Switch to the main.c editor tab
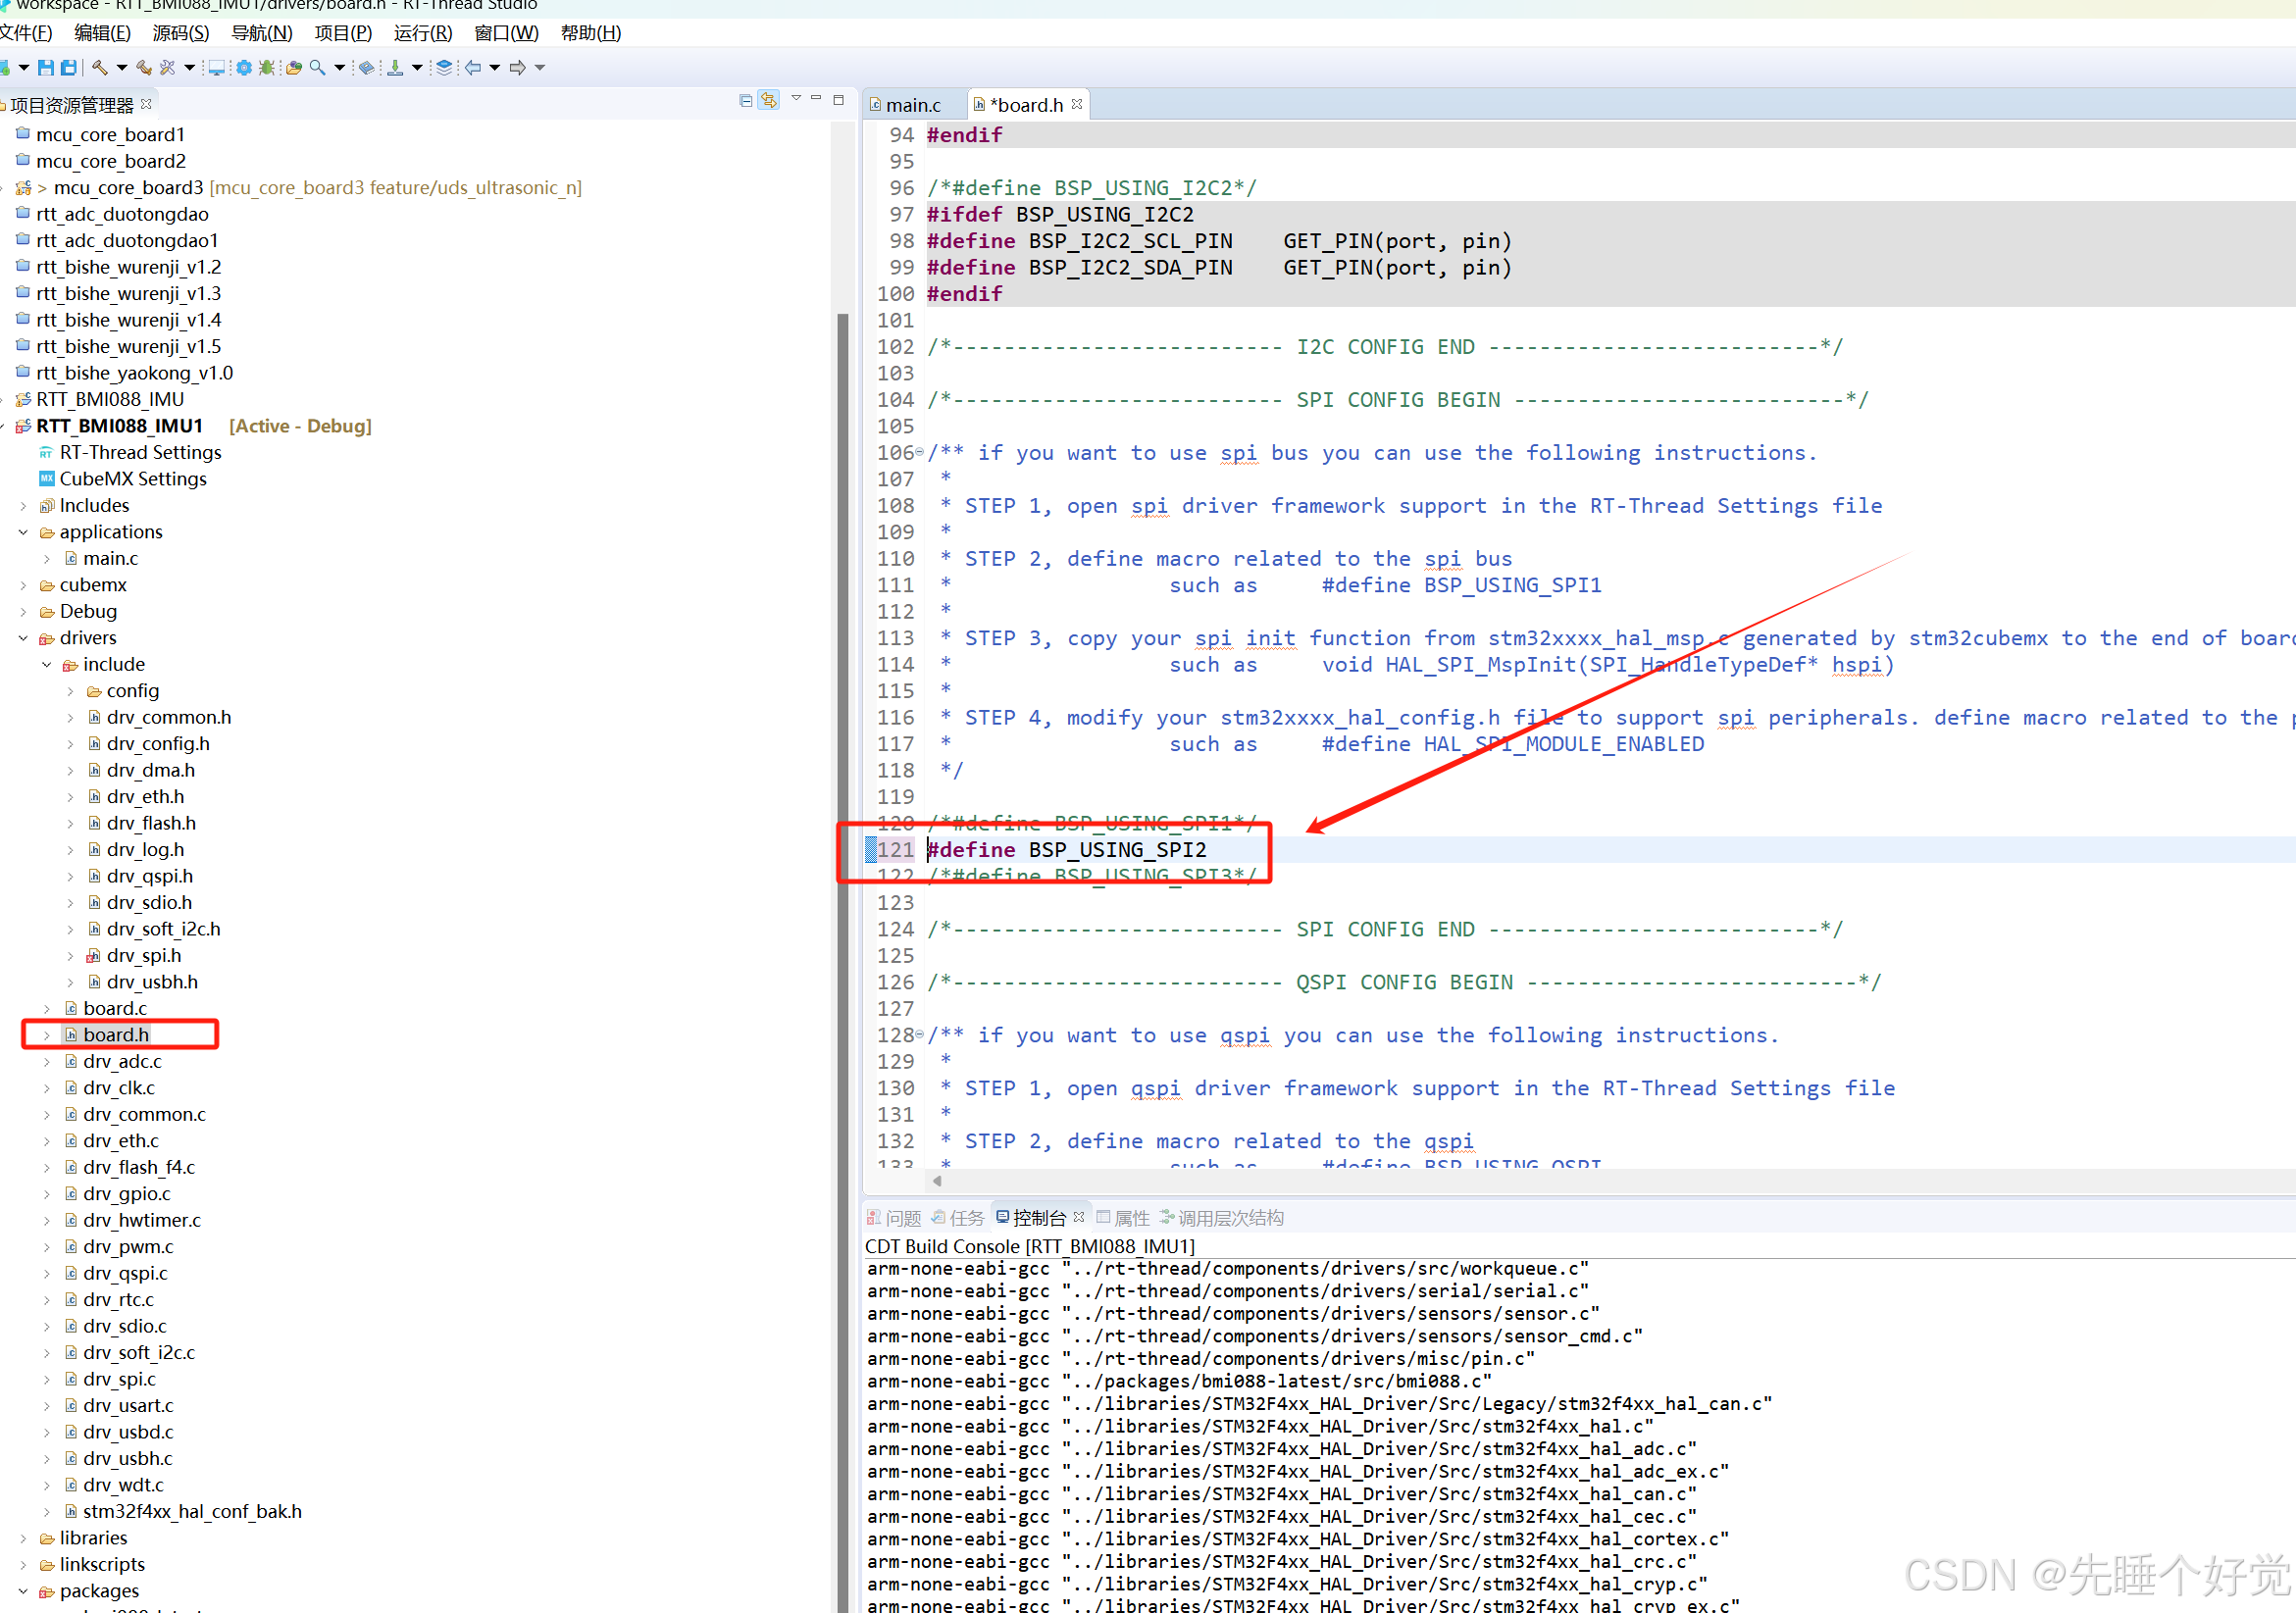Screen dimensions: 2296x1613 (912, 105)
